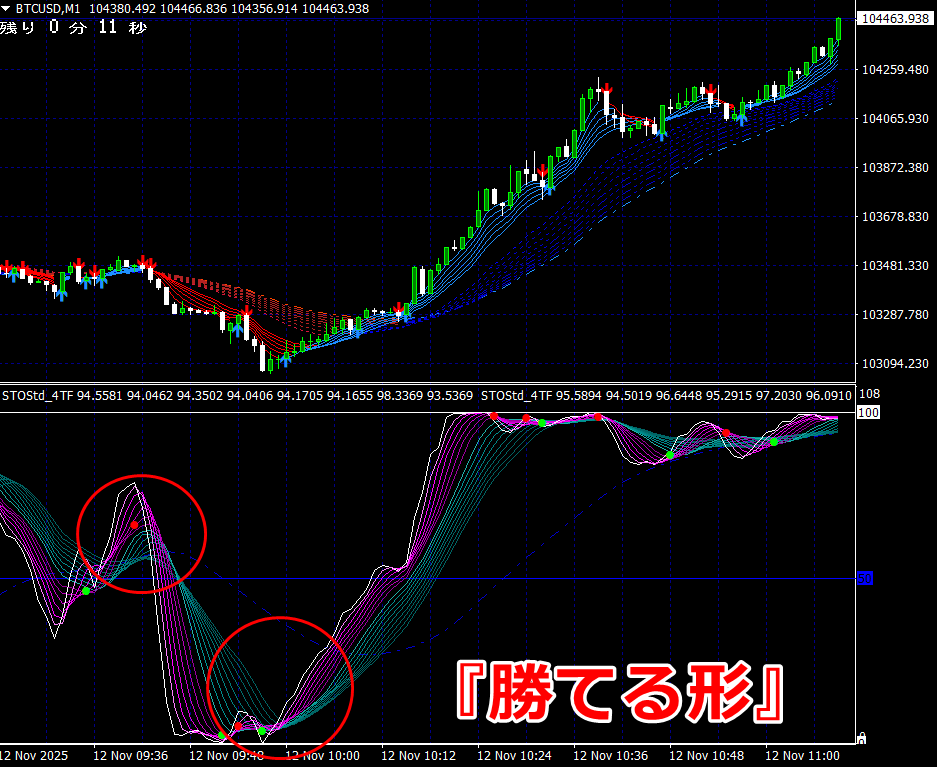This screenshot has width=937, height=767.
Task: Click the green signal dot just below level 50
Action: pyautogui.click(x=86, y=591)
